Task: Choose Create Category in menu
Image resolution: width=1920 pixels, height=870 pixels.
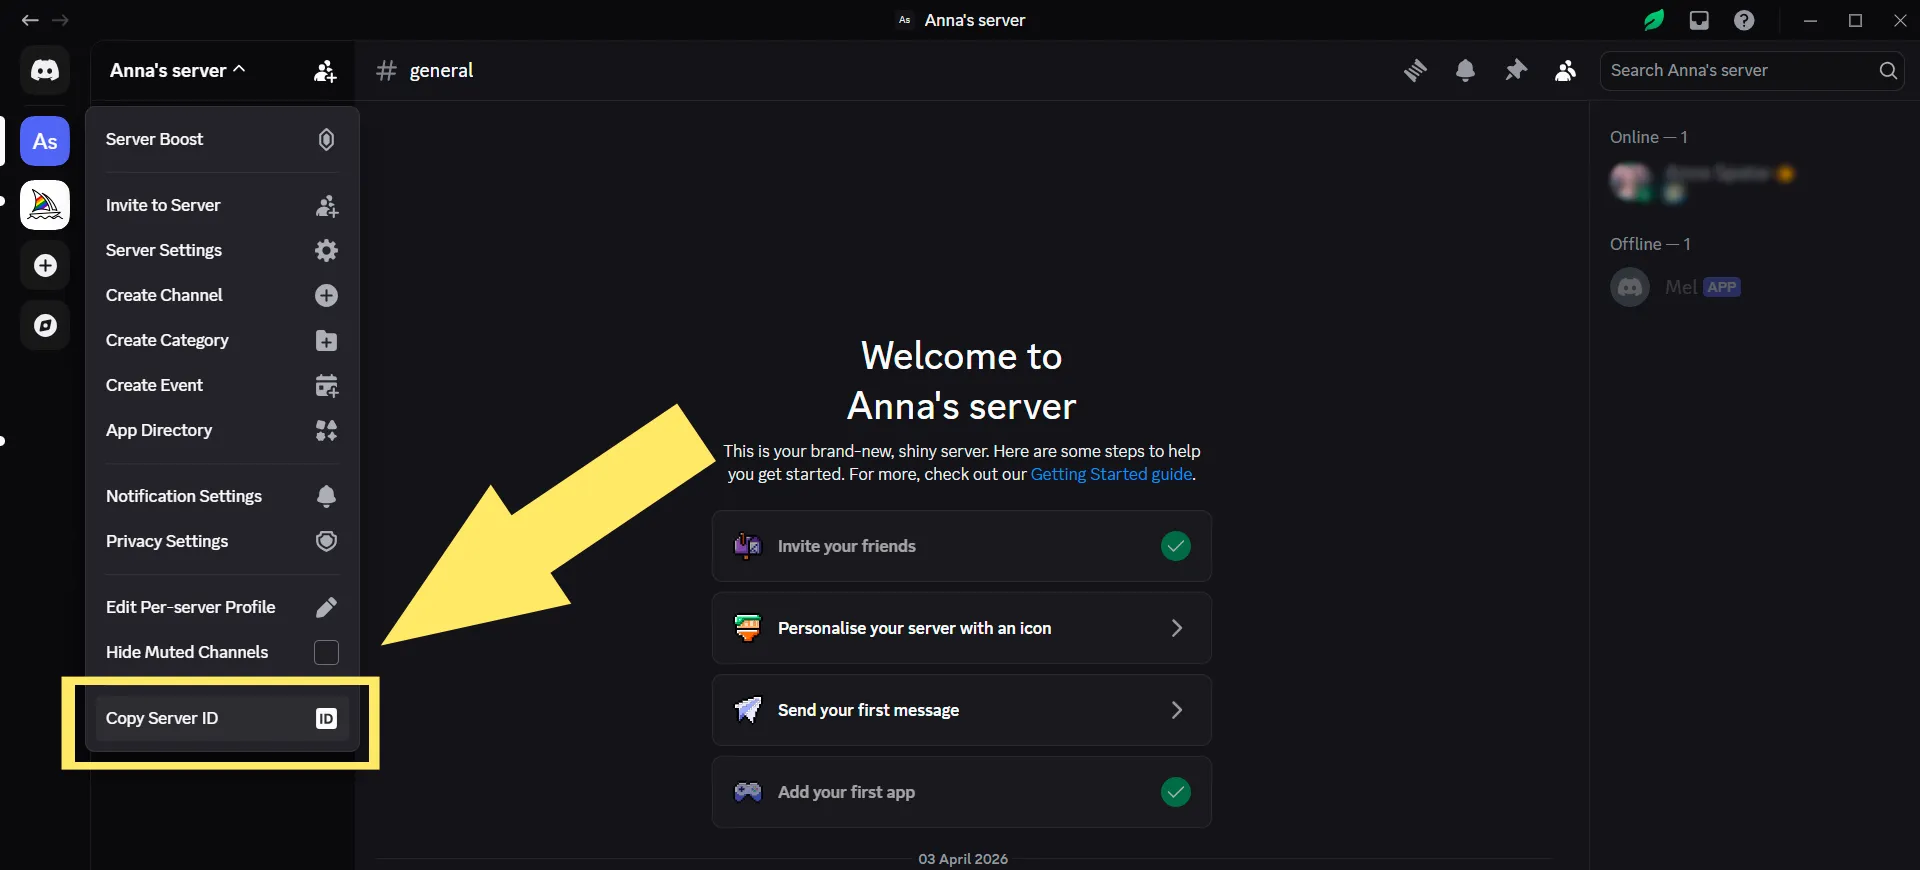Action: [222, 340]
